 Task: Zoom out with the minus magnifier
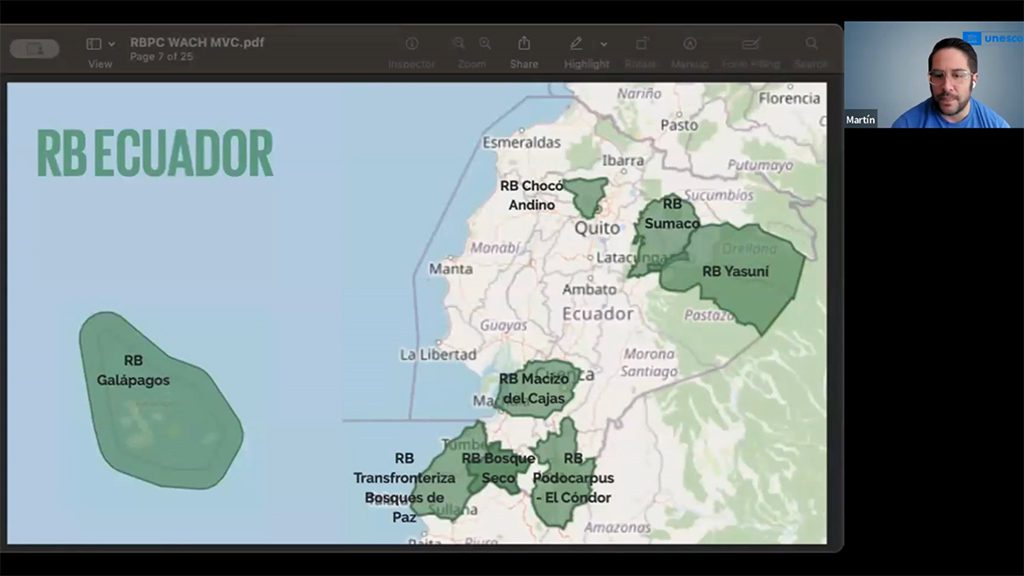[459, 44]
